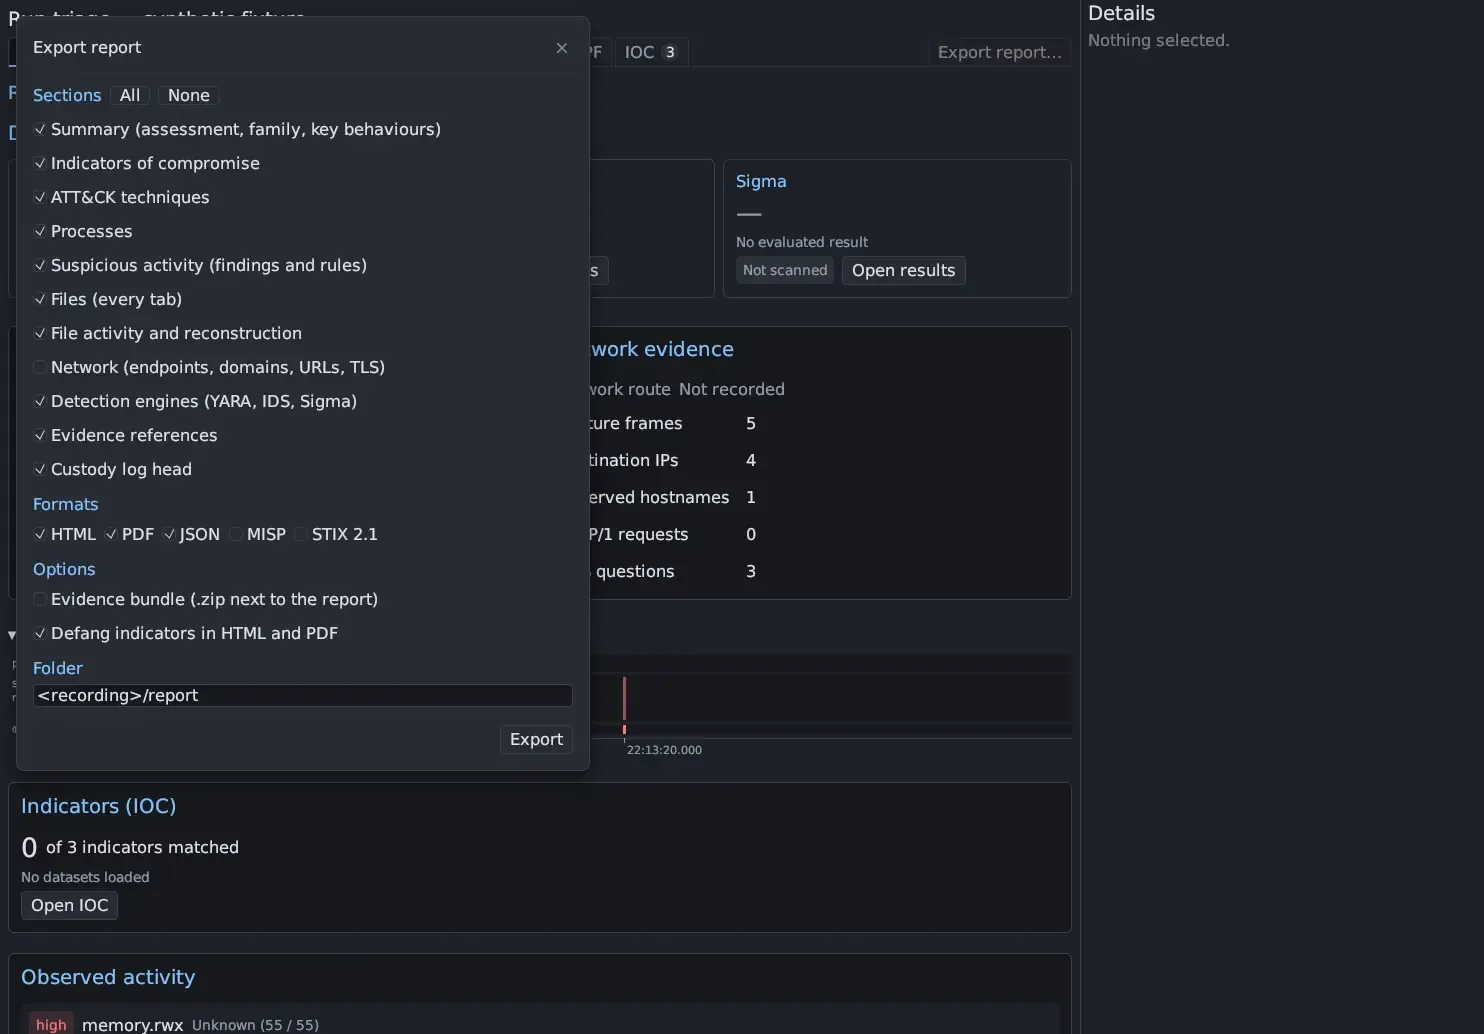The image size is (1484, 1034).
Task: Close the Export report dialog
Action: click(562, 48)
